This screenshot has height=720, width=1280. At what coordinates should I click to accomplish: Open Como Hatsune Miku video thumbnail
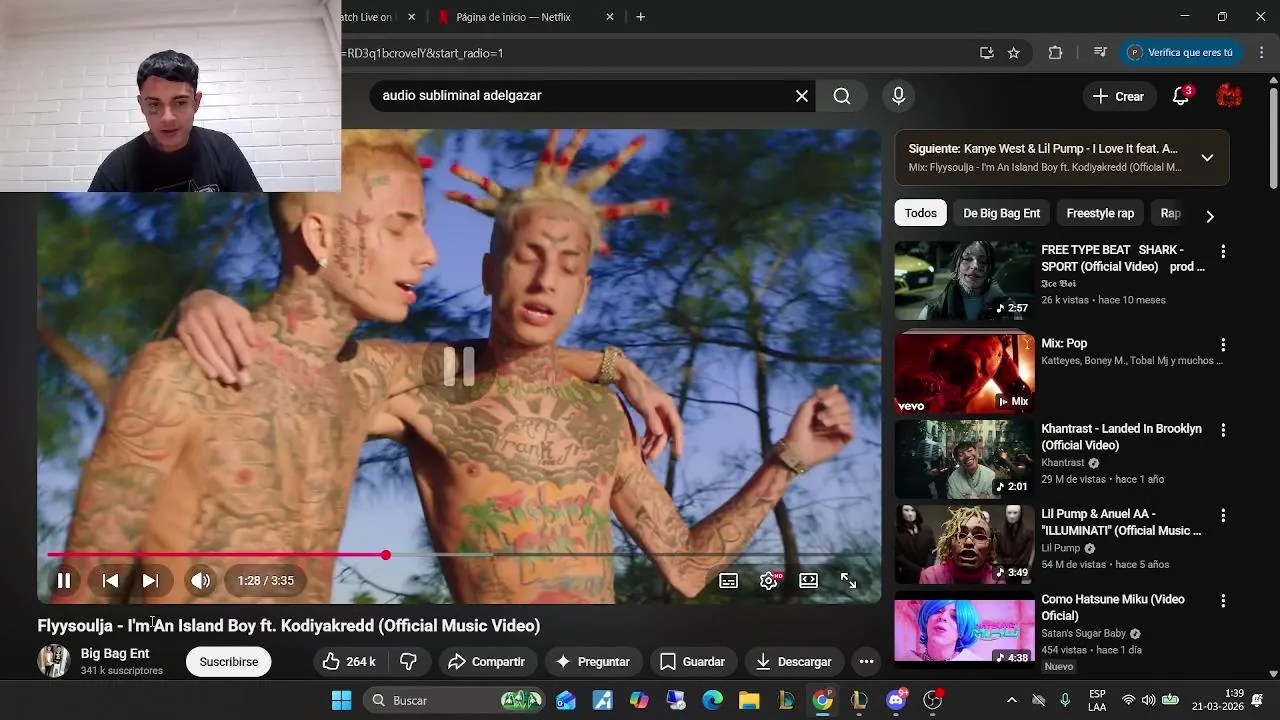(x=964, y=629)
